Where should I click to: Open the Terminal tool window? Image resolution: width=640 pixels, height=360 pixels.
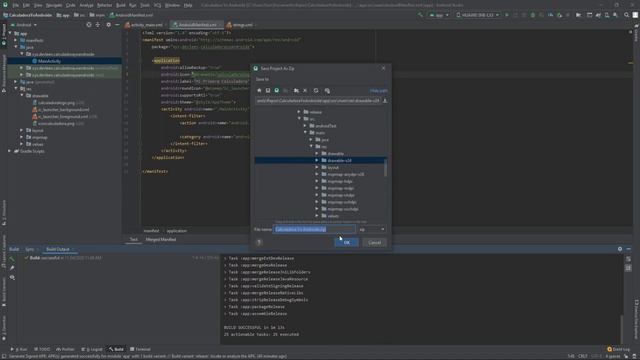(x=140, y=349)
